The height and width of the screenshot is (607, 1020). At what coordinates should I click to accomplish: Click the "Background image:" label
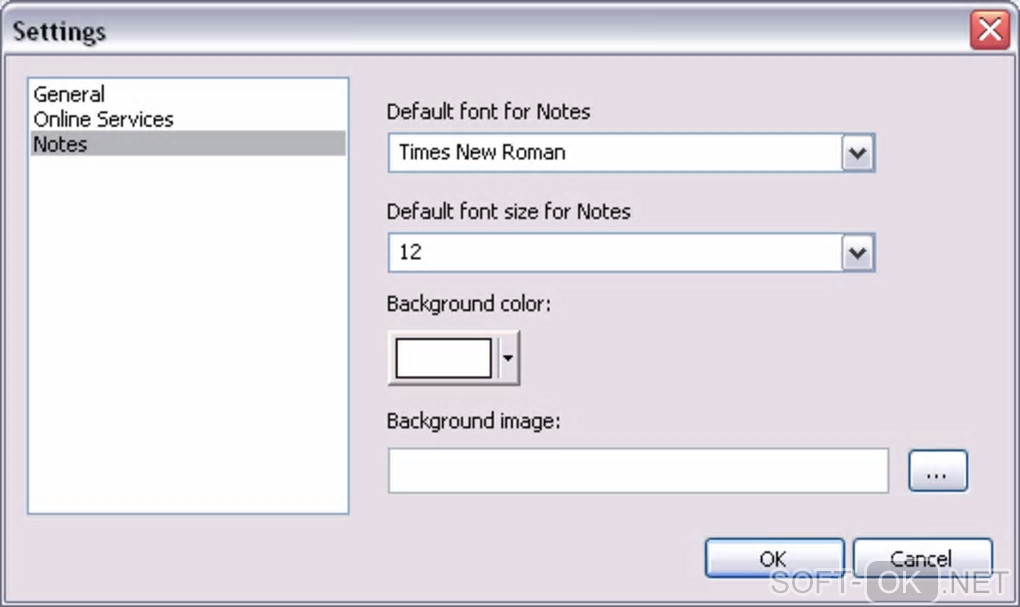coord(474,421)
